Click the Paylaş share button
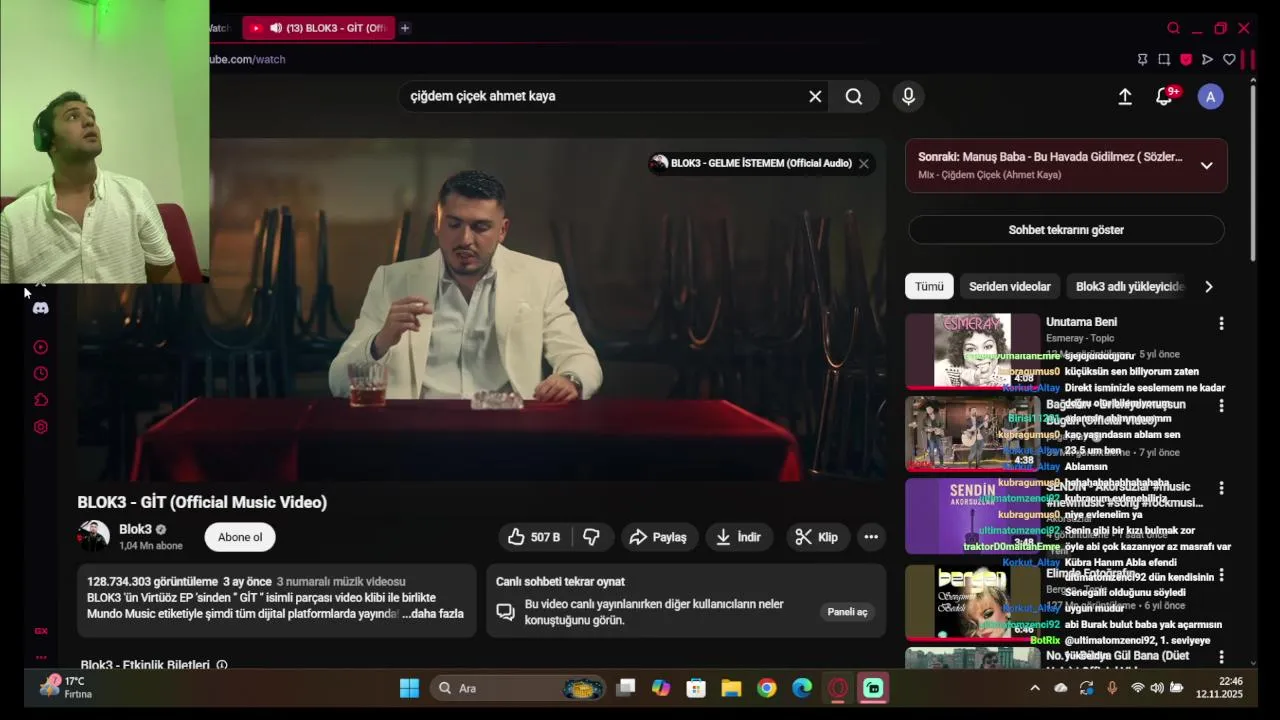This screenshot has height=720, width=1280. (x=657, y=537)
